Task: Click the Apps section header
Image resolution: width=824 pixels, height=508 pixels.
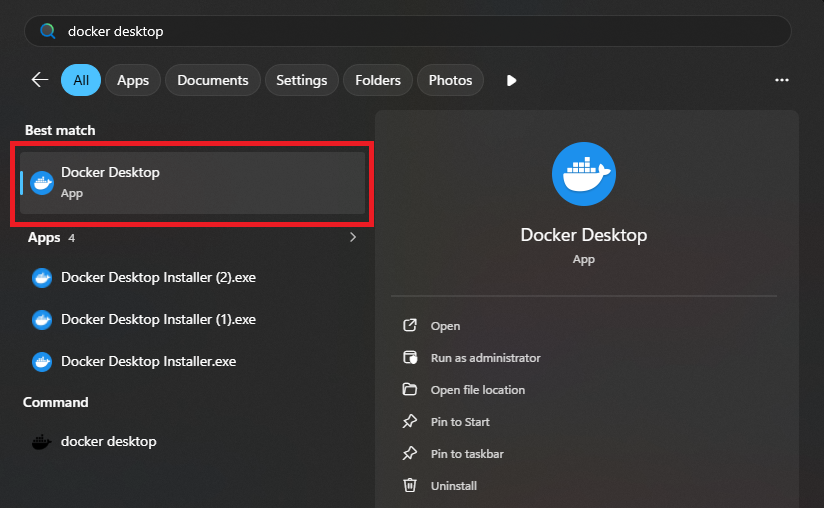Action: point(44,237)
